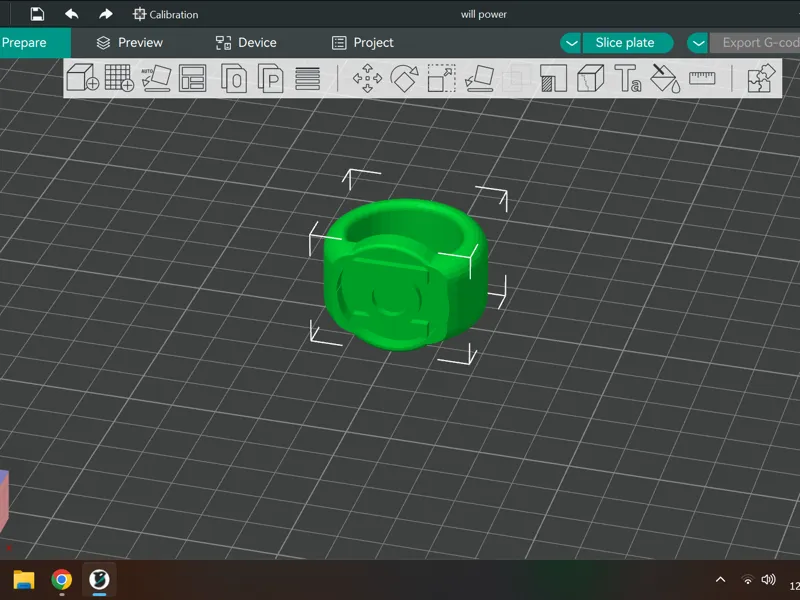Arrange all objects on the plate
800x600 pixels.
tap(192, 78)
